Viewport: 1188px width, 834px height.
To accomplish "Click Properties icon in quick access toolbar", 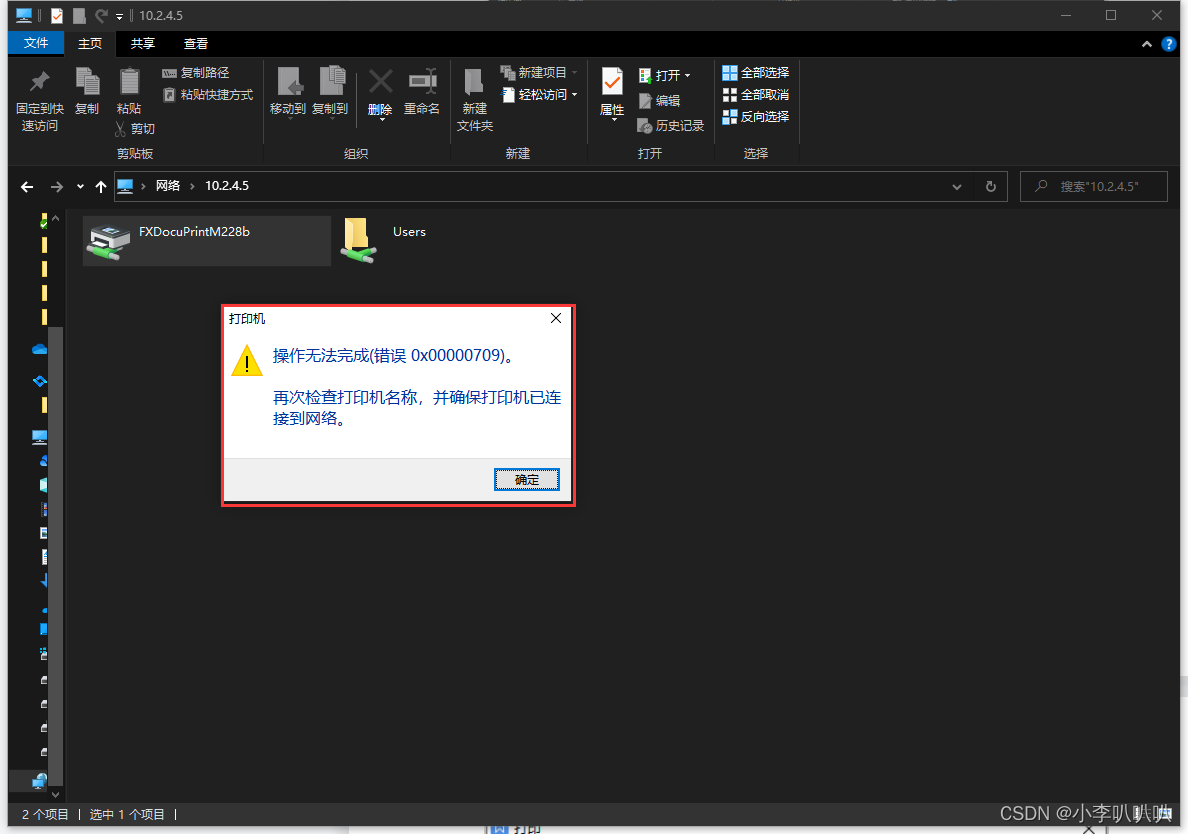I will click(57, 15).
